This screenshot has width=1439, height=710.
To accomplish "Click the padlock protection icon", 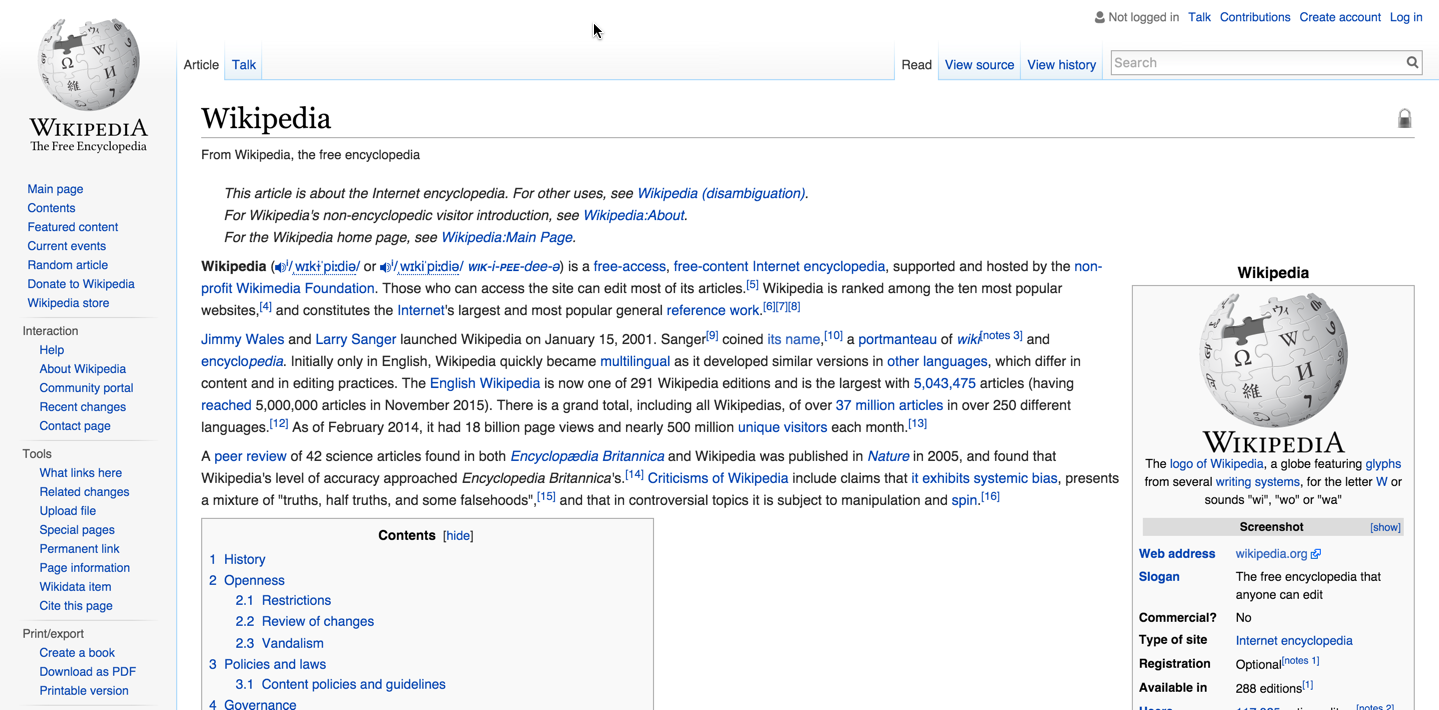I will (1404, 119).
